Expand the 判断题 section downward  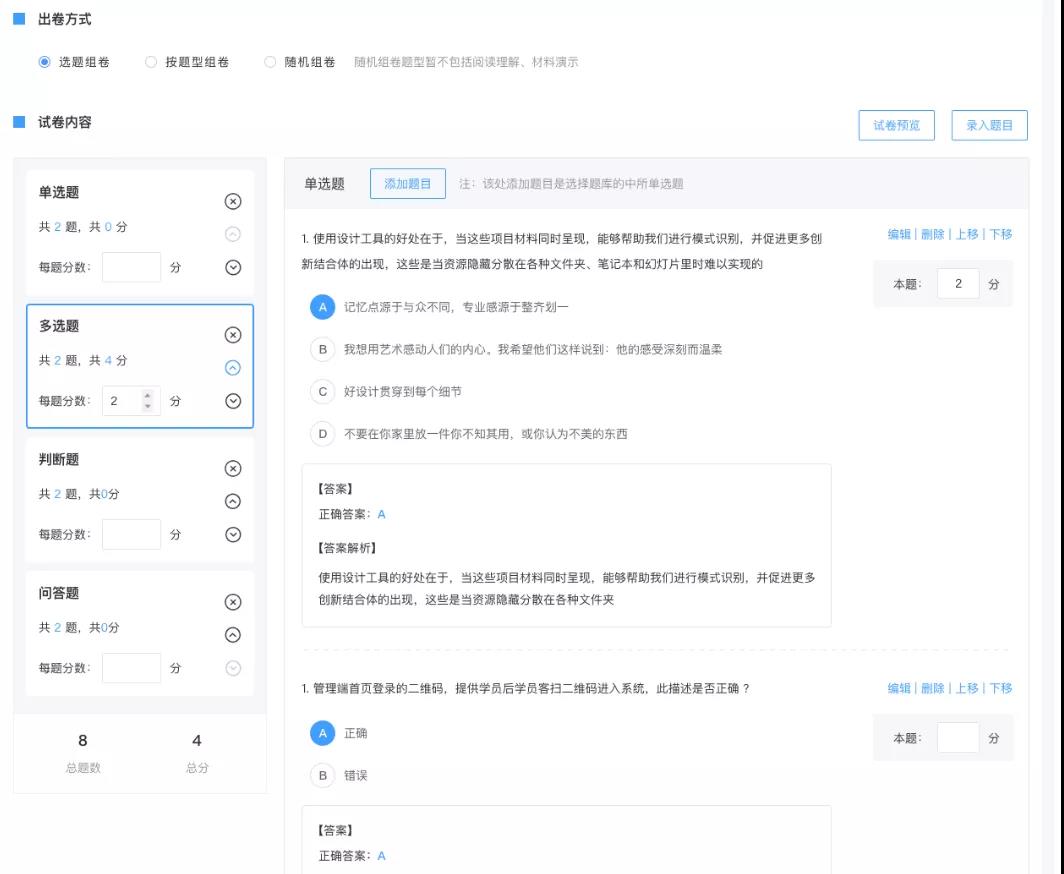[x=232, y=533]
